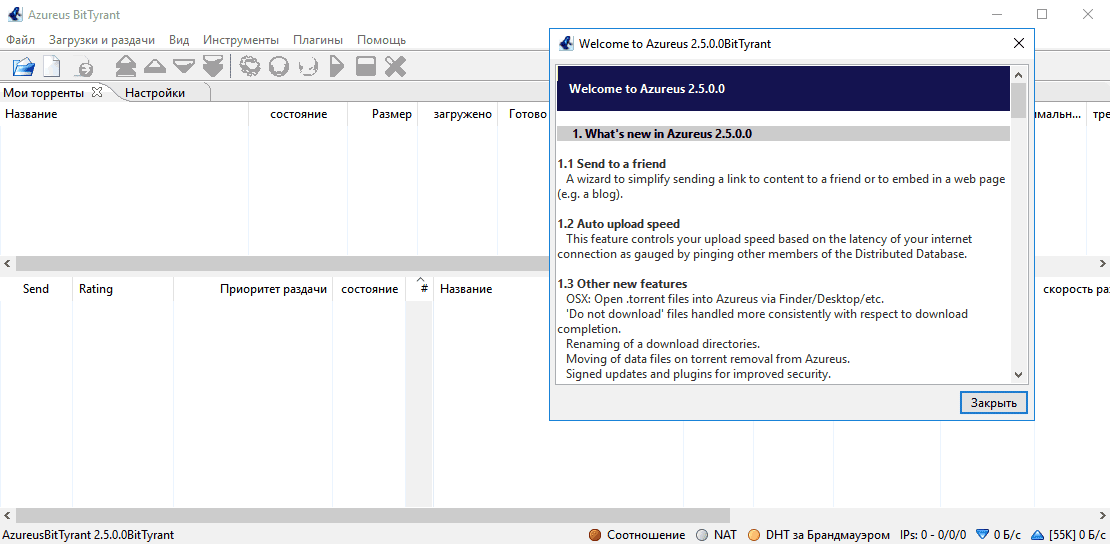1110x544 pixels.
Task: Click the move up arrow icon
Action: tap(155, 67)
